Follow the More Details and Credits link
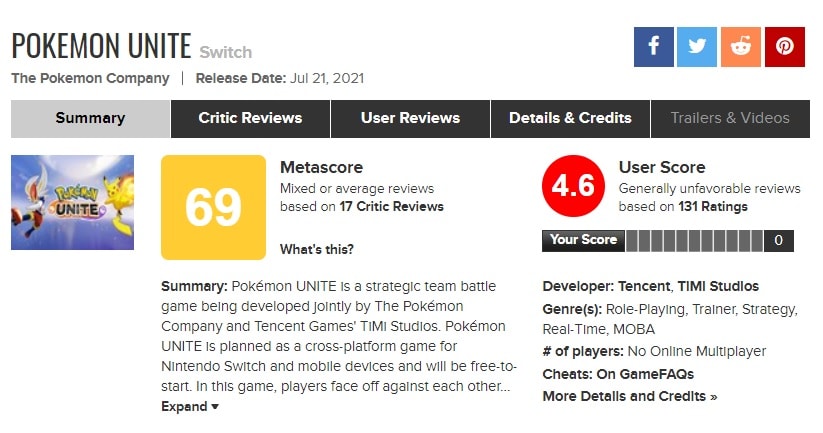The width and height of the screenshot is (823, 433). [x=630, y=397]
